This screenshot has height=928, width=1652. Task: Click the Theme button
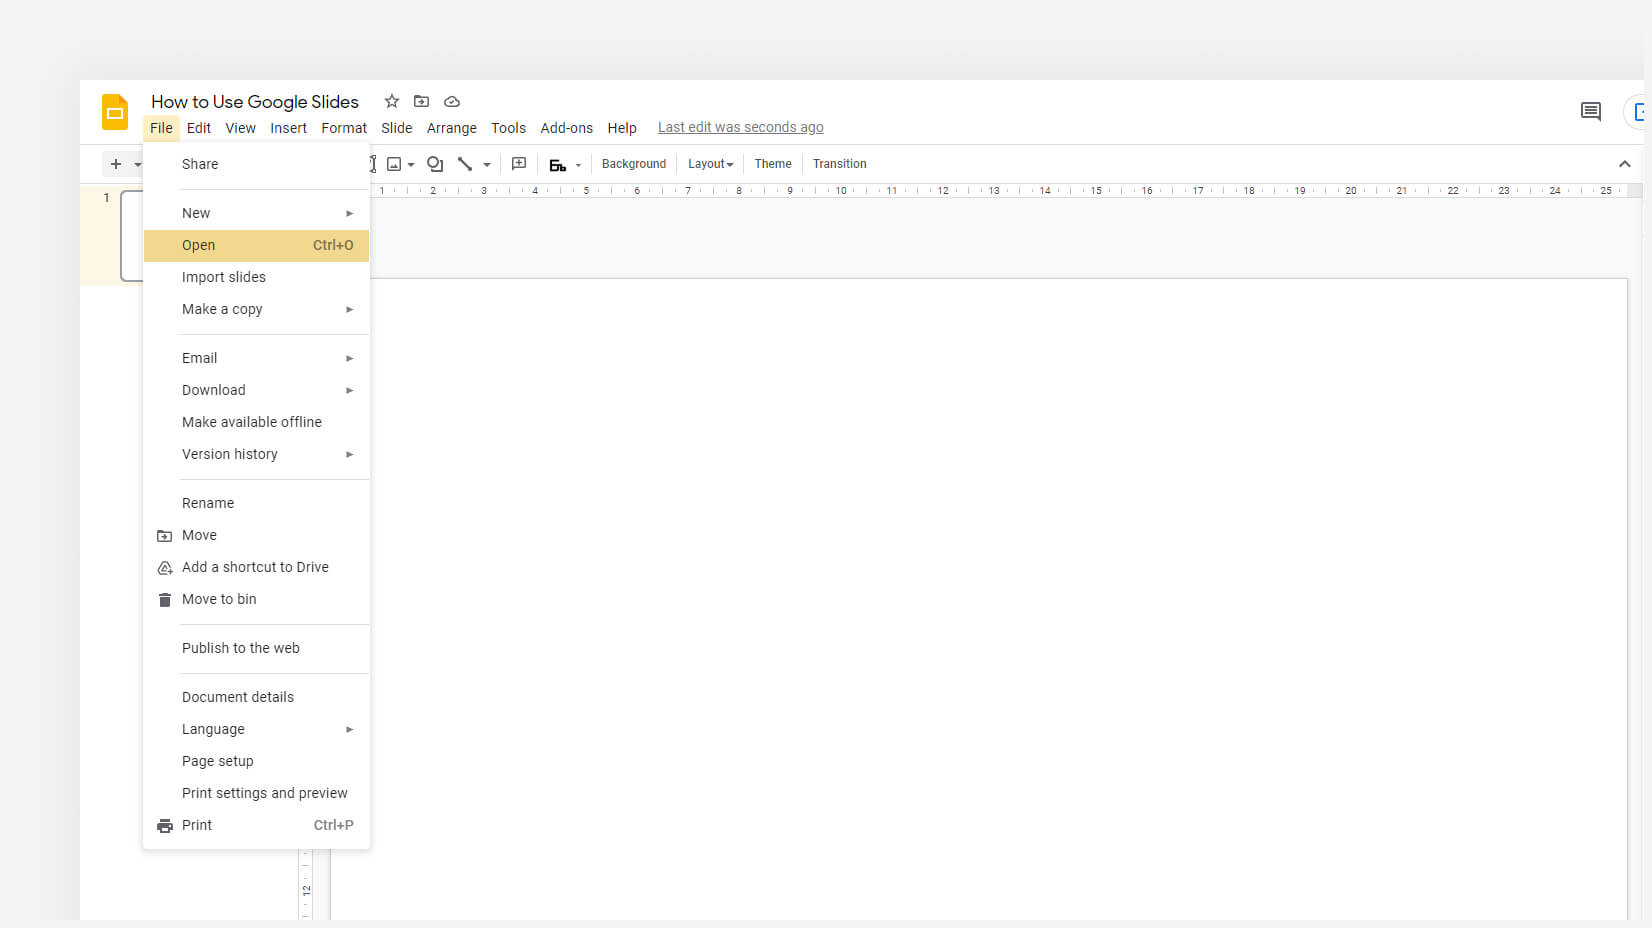tap(773, 164)
